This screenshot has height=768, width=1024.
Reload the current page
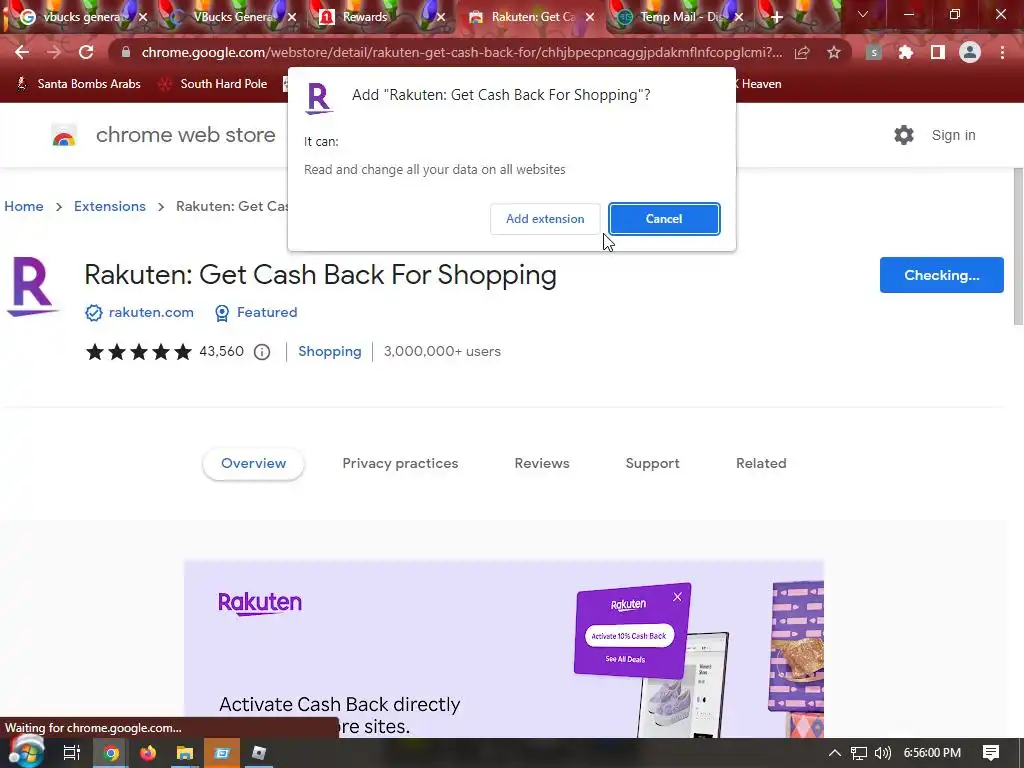(x=86, y=52)
